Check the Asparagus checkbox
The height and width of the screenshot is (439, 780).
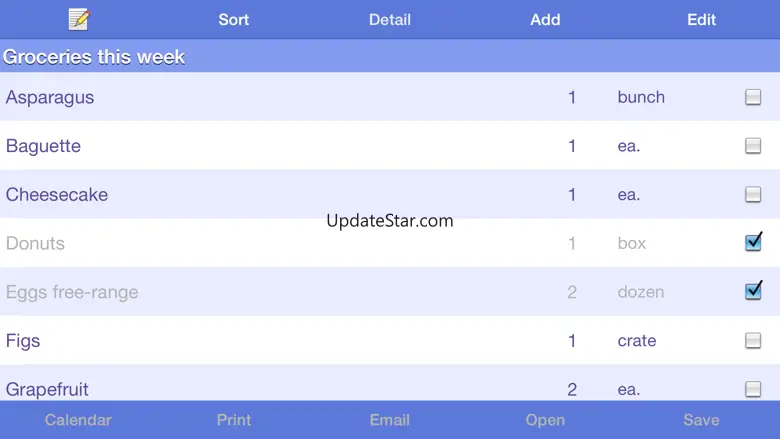[753, 97]
